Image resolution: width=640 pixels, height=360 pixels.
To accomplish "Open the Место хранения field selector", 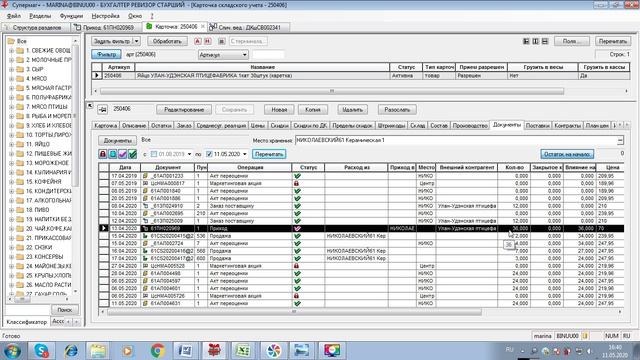I will [620, 140].
